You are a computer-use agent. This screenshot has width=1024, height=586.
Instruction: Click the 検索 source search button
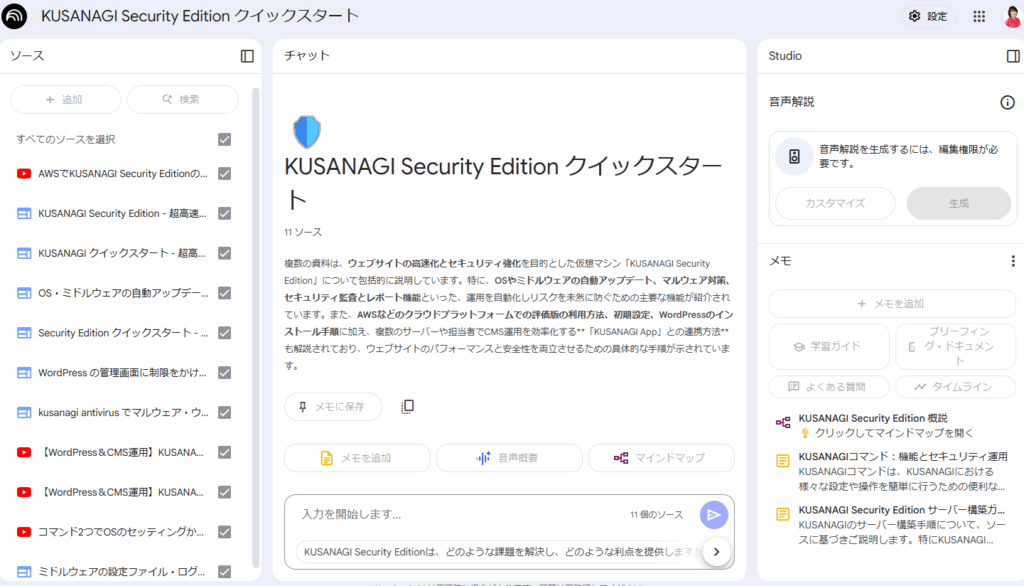[183, 99]
